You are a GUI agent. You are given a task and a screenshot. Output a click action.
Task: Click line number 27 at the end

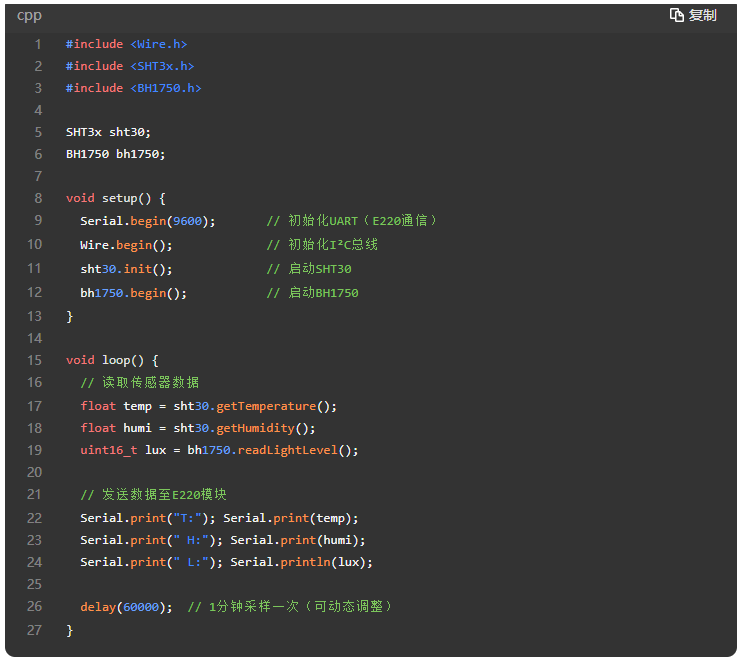(x=35, y=630)
